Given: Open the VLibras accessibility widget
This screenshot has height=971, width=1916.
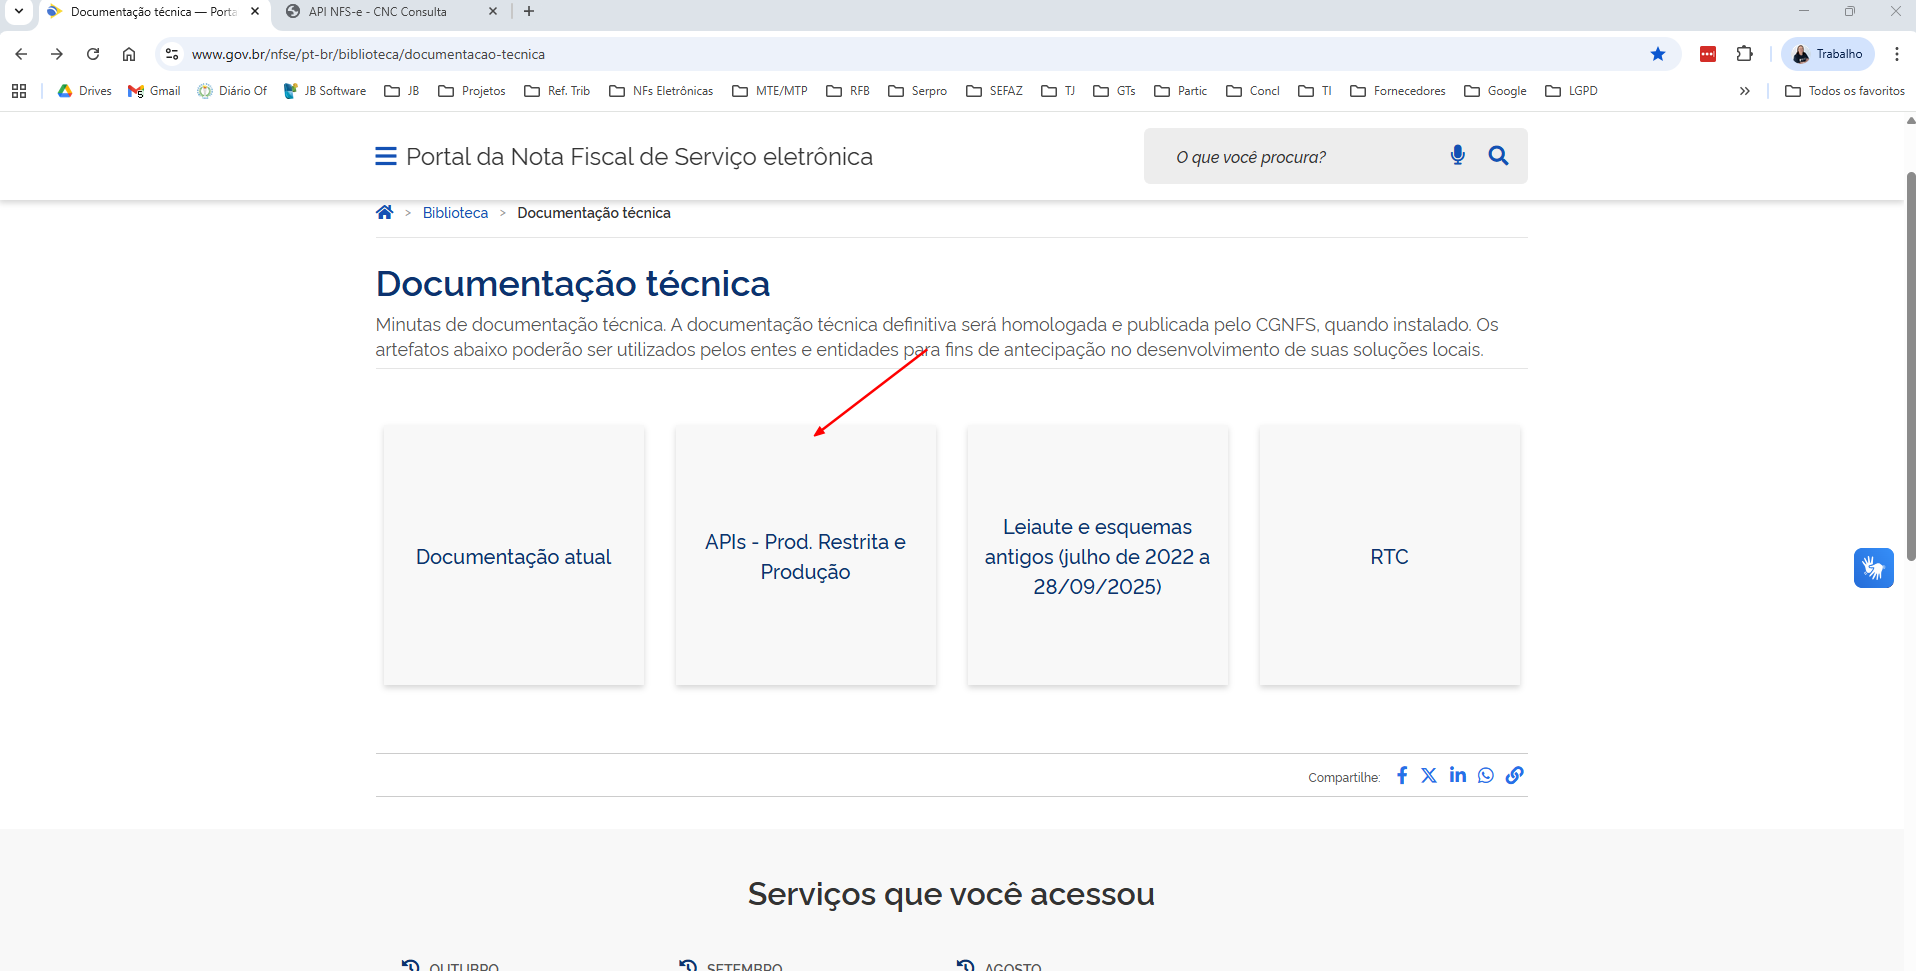Looking at the screenshot, I should tap(1873, 568).
